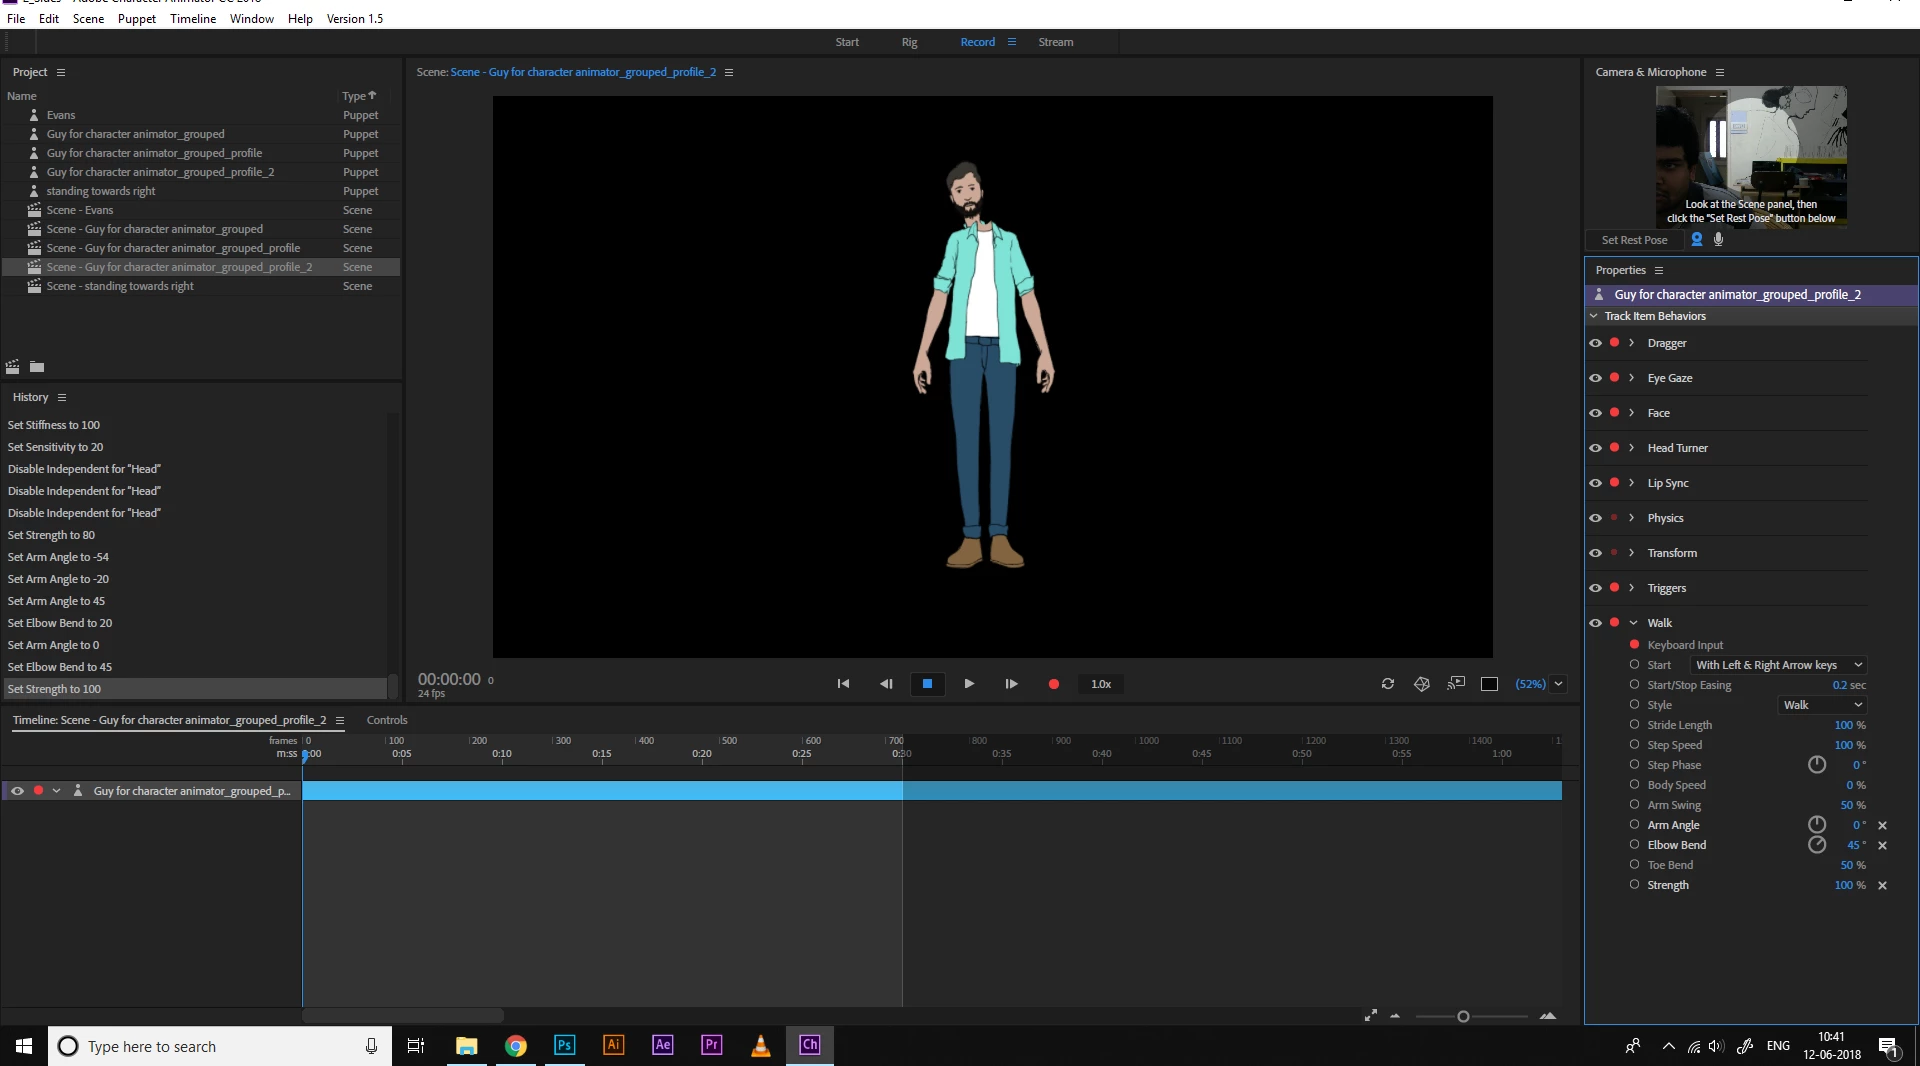1920x1066 pixels.
Task: Click the new folder icon in Project panel
Action: (37, 367)
